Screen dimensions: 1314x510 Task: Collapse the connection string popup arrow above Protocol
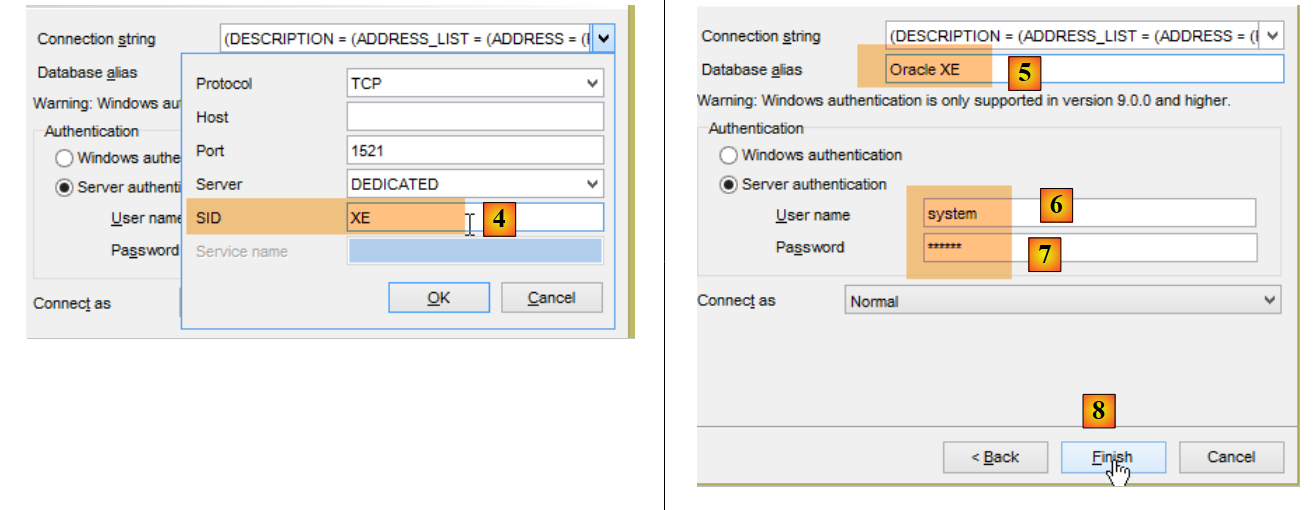pos(604,39)
